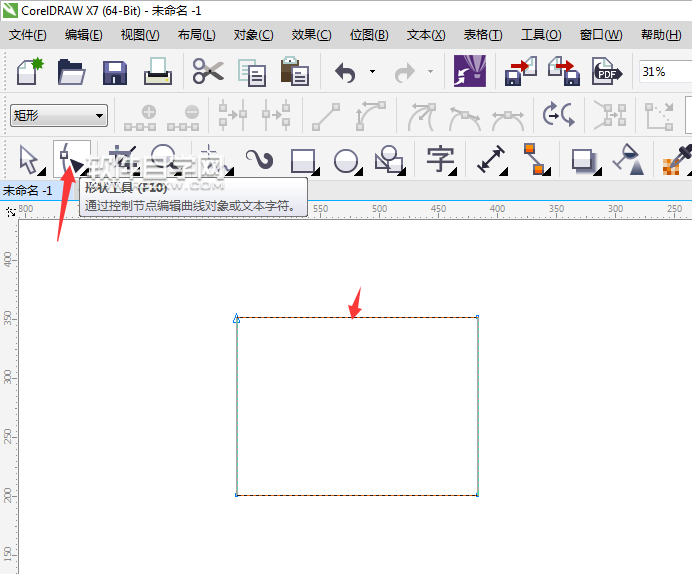Select the Pick tool arrow

tap(31, 160)
